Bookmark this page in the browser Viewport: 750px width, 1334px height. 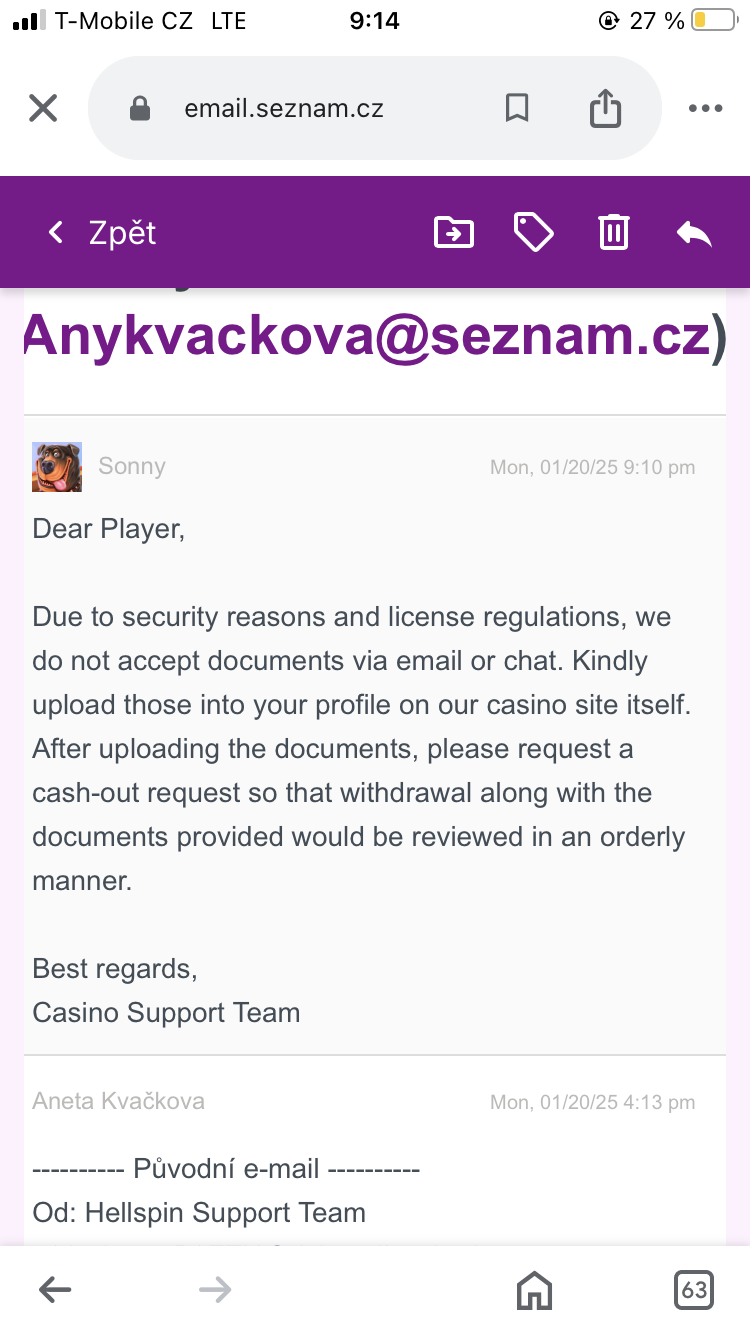(517, 108)
